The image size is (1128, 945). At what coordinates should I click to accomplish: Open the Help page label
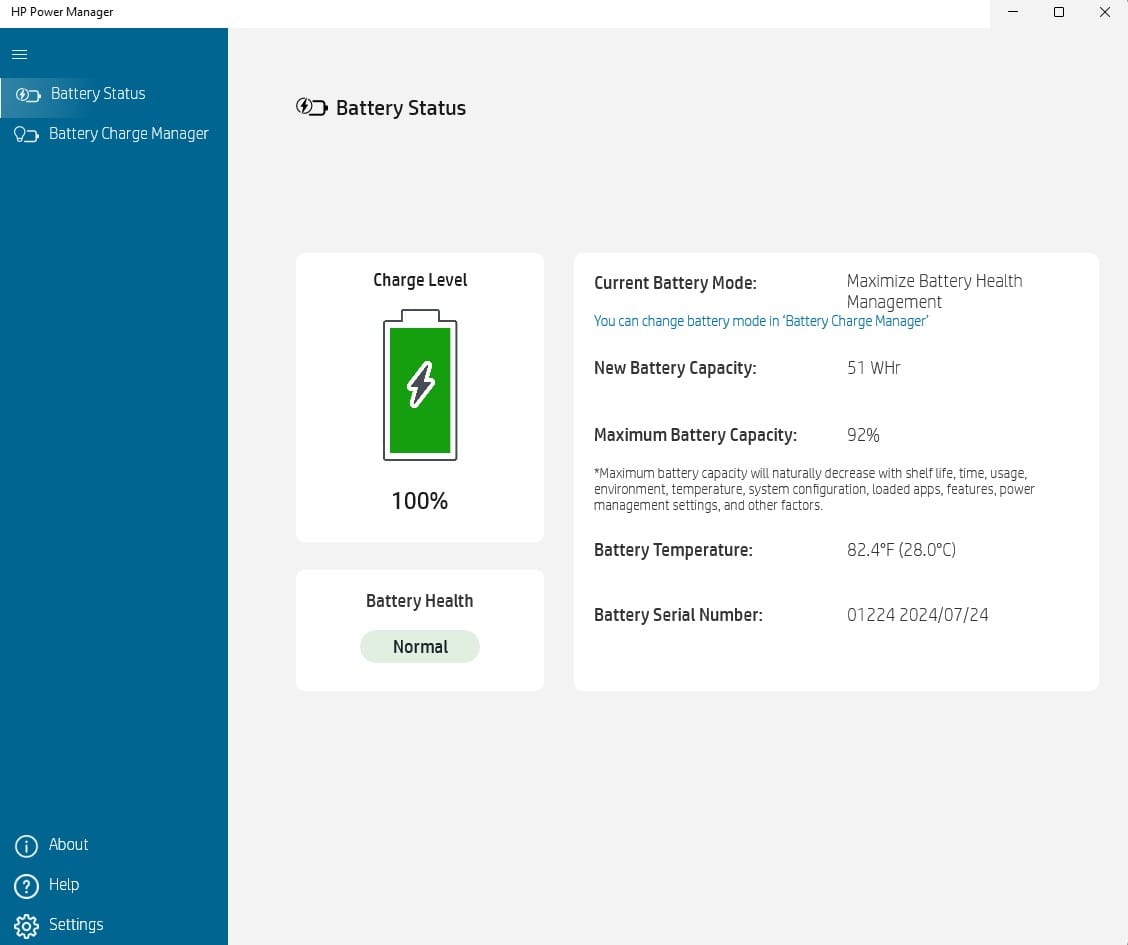coord(64,885)
